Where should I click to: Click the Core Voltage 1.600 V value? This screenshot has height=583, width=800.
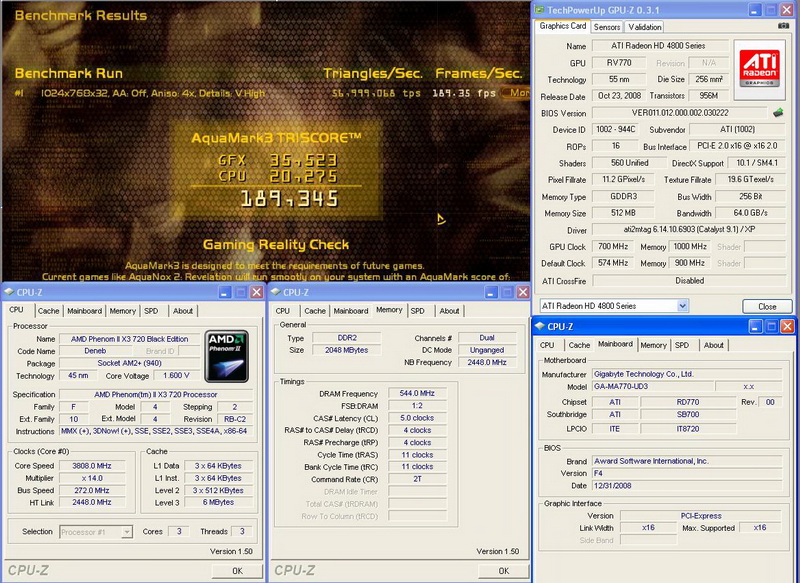176,375
